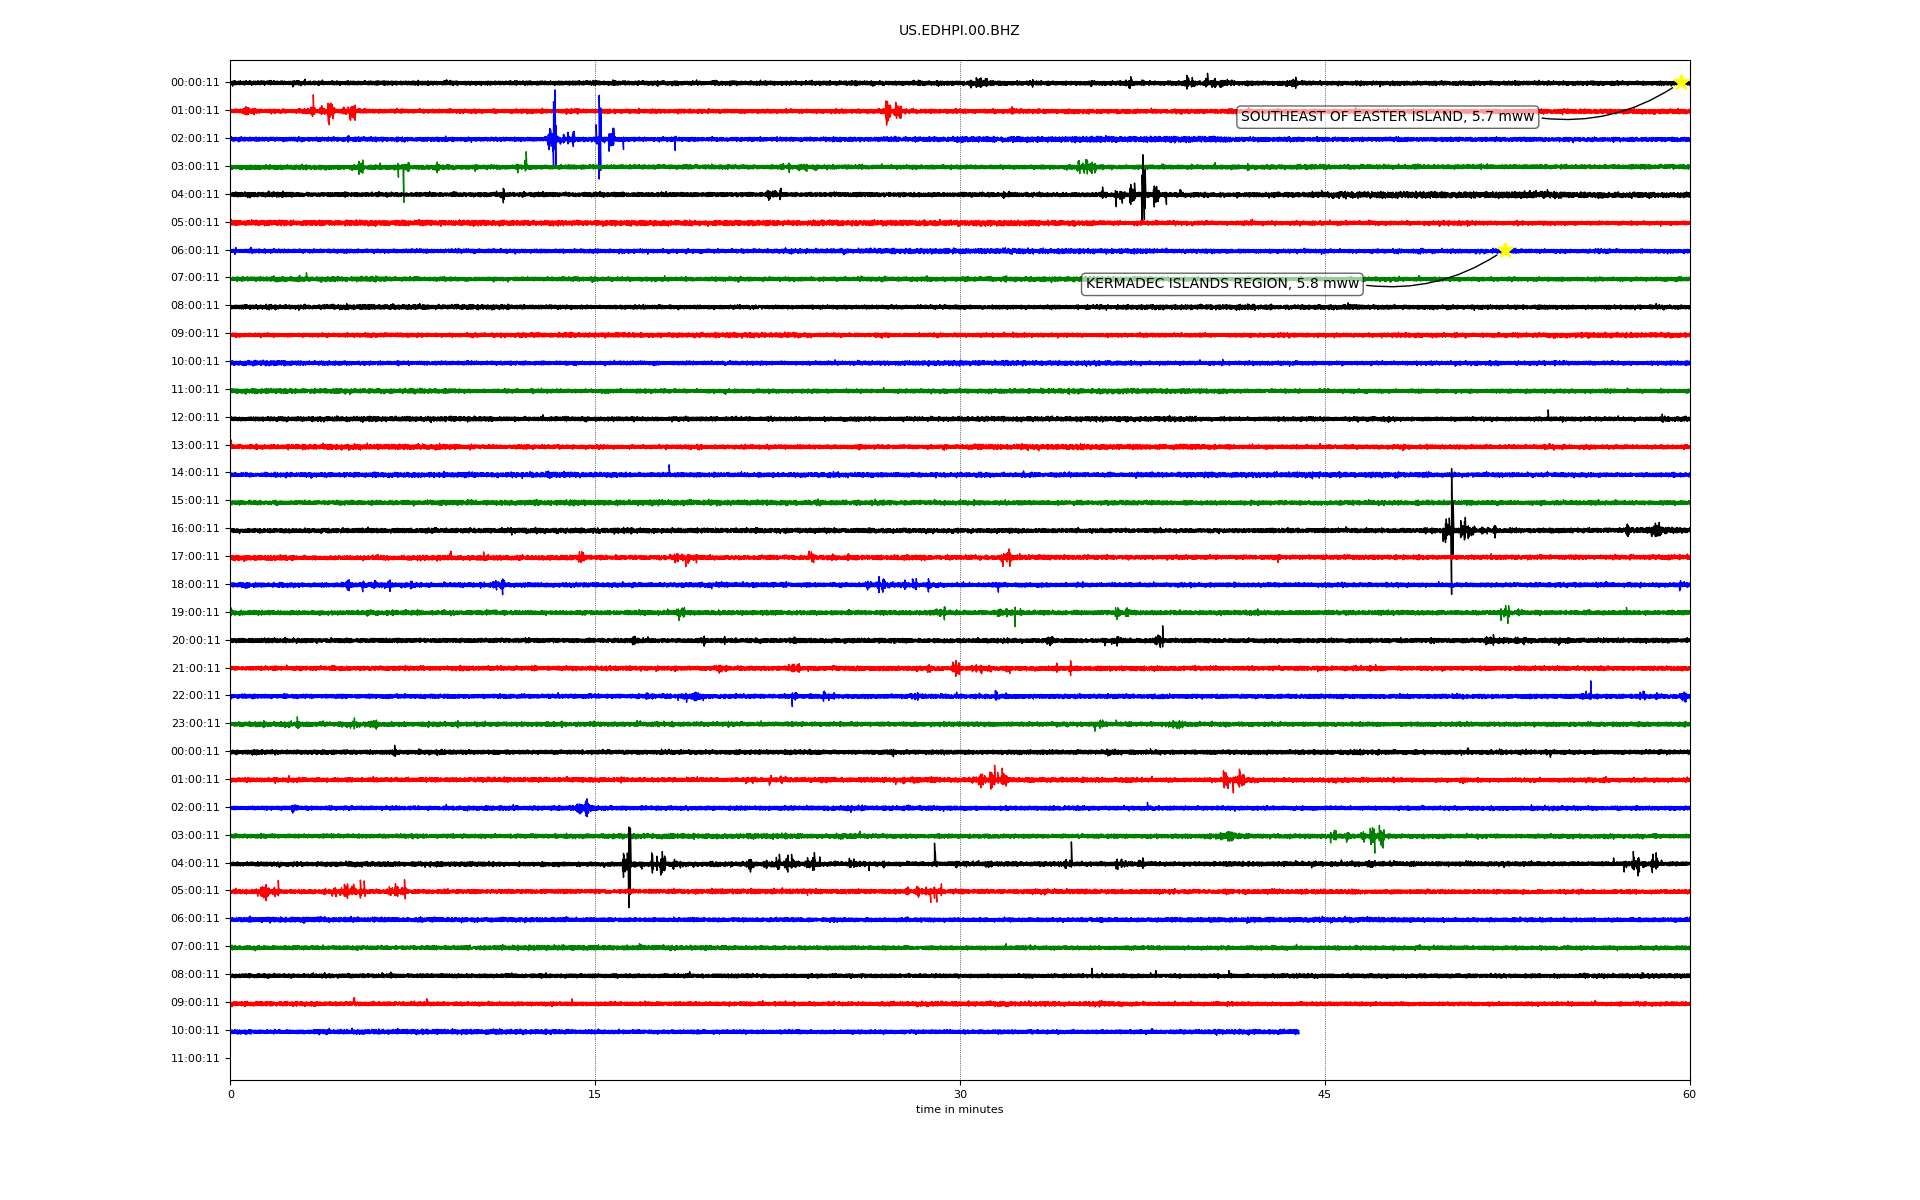1920x1200 pixels.
Task: Click the 21:00:11 trace time label
Action: (x=195, y=669)
